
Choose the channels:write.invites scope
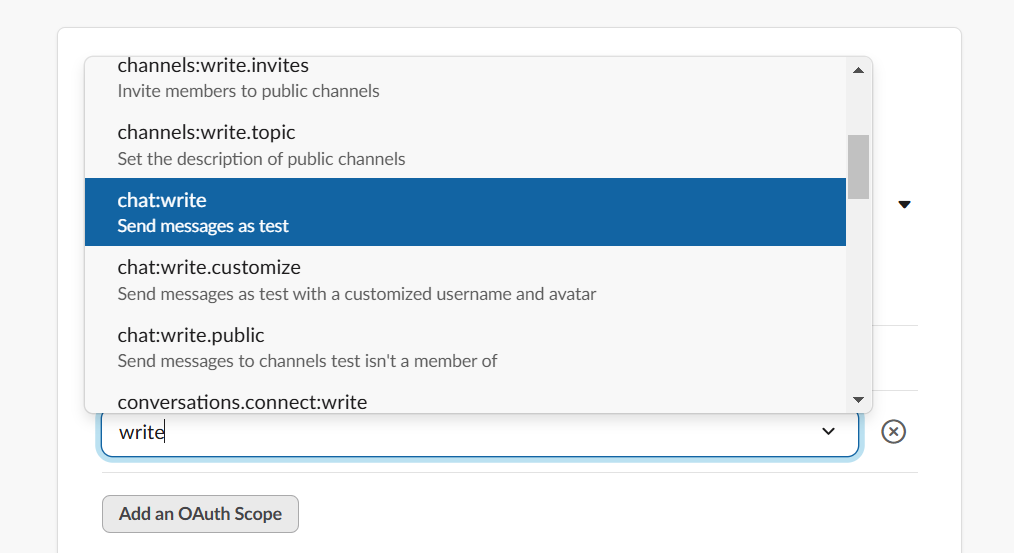pyautogui.click(x=212, y=66)
